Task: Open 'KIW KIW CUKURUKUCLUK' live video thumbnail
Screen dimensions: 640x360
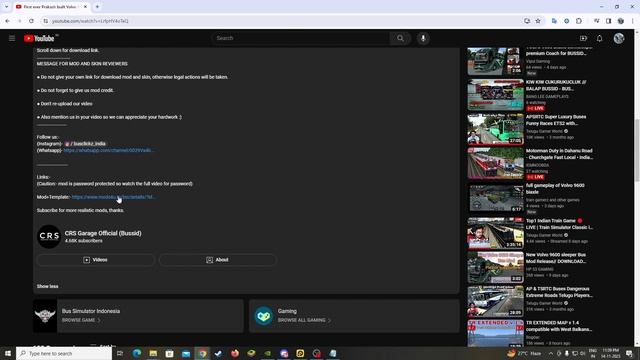Action: pos(495,95)
